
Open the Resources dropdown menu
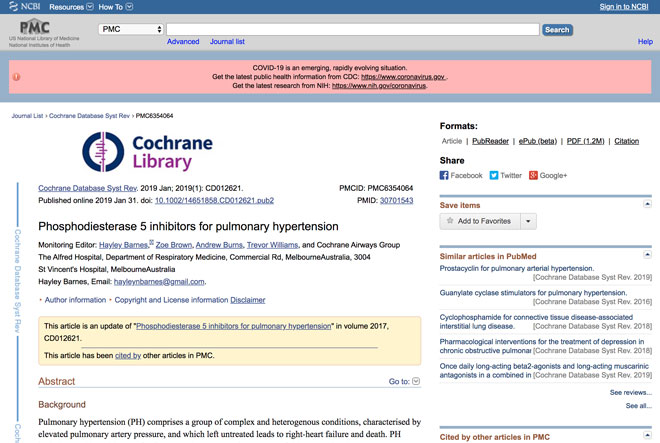tap(71, 7)
